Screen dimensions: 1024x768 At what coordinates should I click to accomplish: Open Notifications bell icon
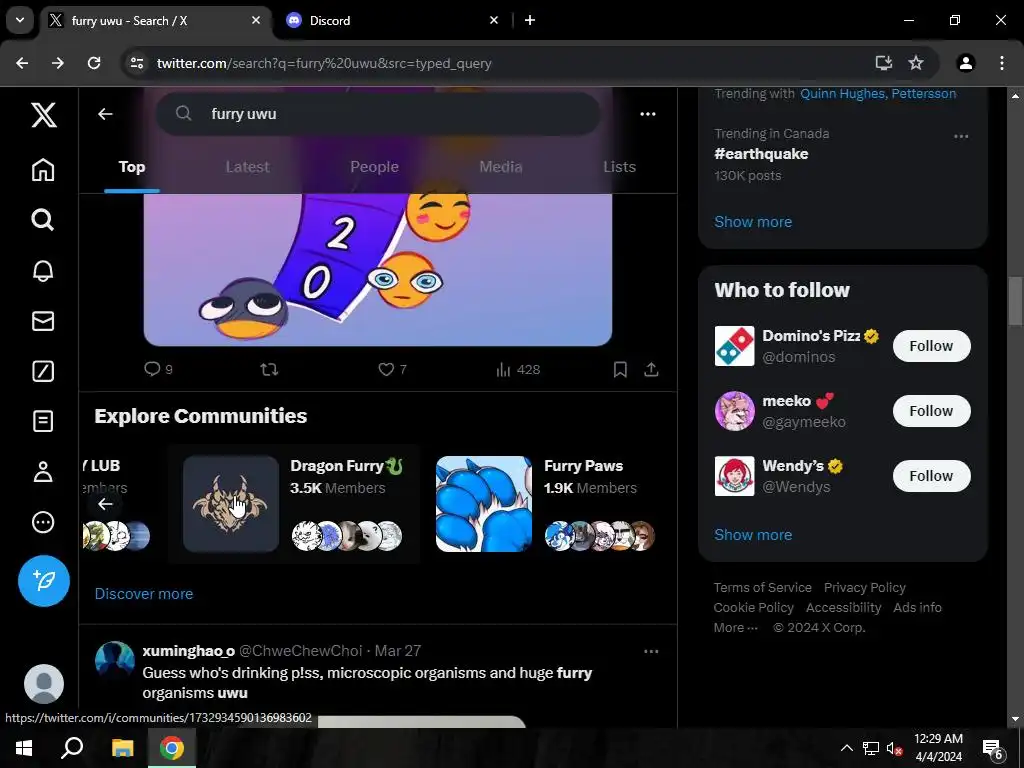43,270
